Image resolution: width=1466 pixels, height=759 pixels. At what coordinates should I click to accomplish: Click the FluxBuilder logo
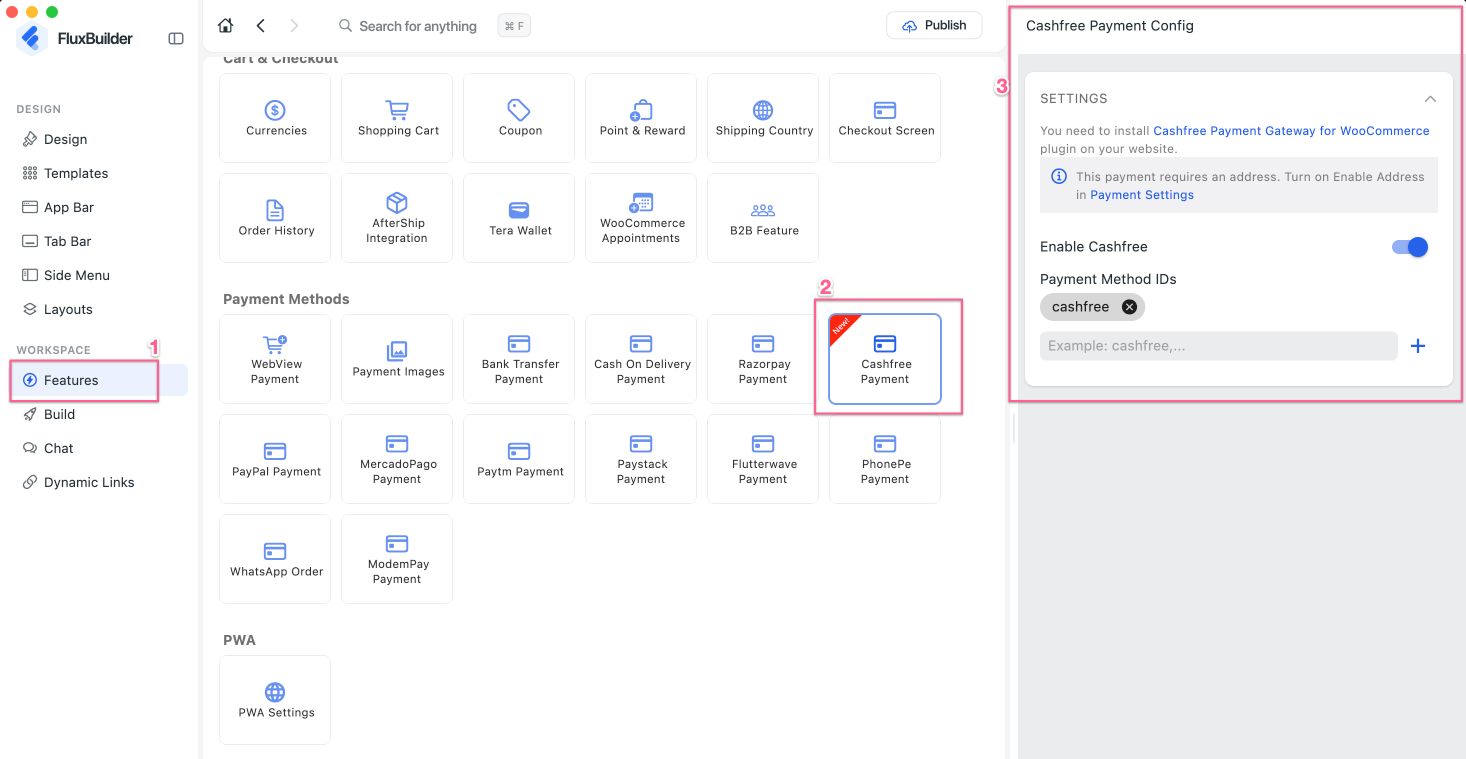(34, 39)
